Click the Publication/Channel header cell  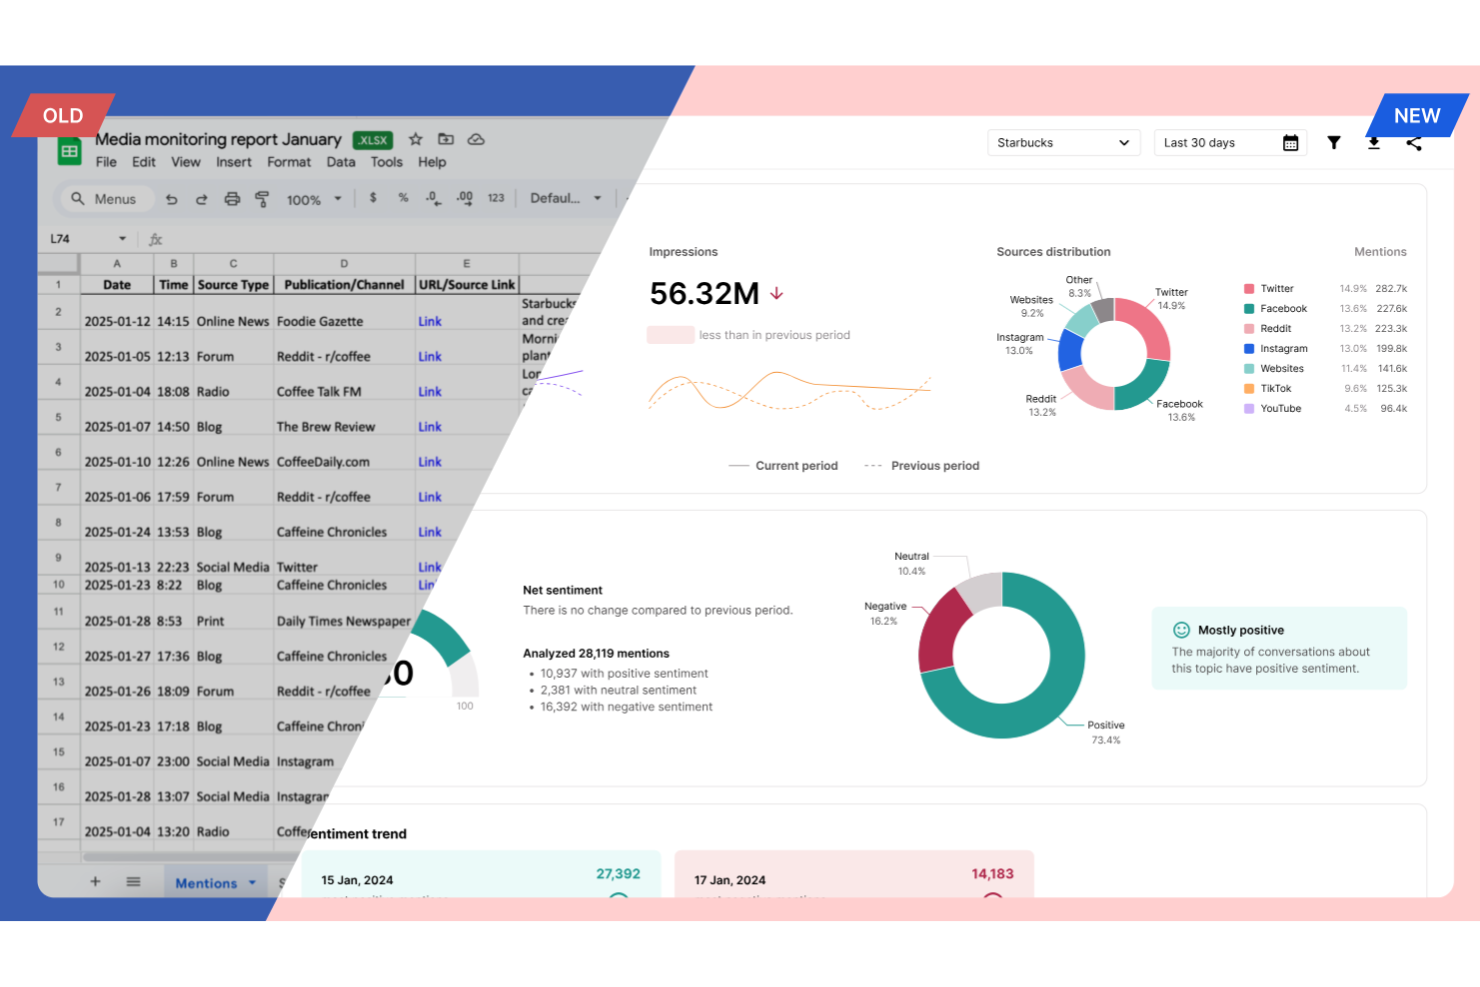coord(344,285)
